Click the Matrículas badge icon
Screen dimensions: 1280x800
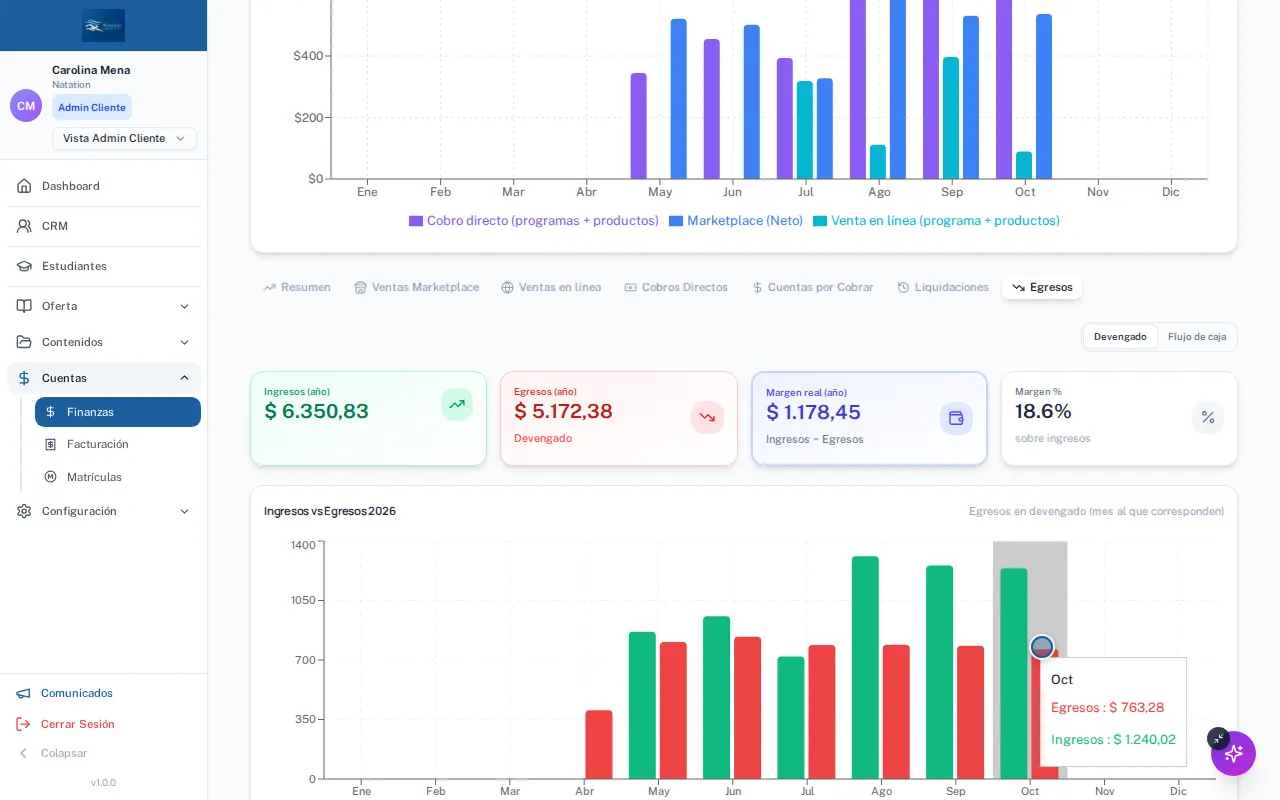coord(50,477)
